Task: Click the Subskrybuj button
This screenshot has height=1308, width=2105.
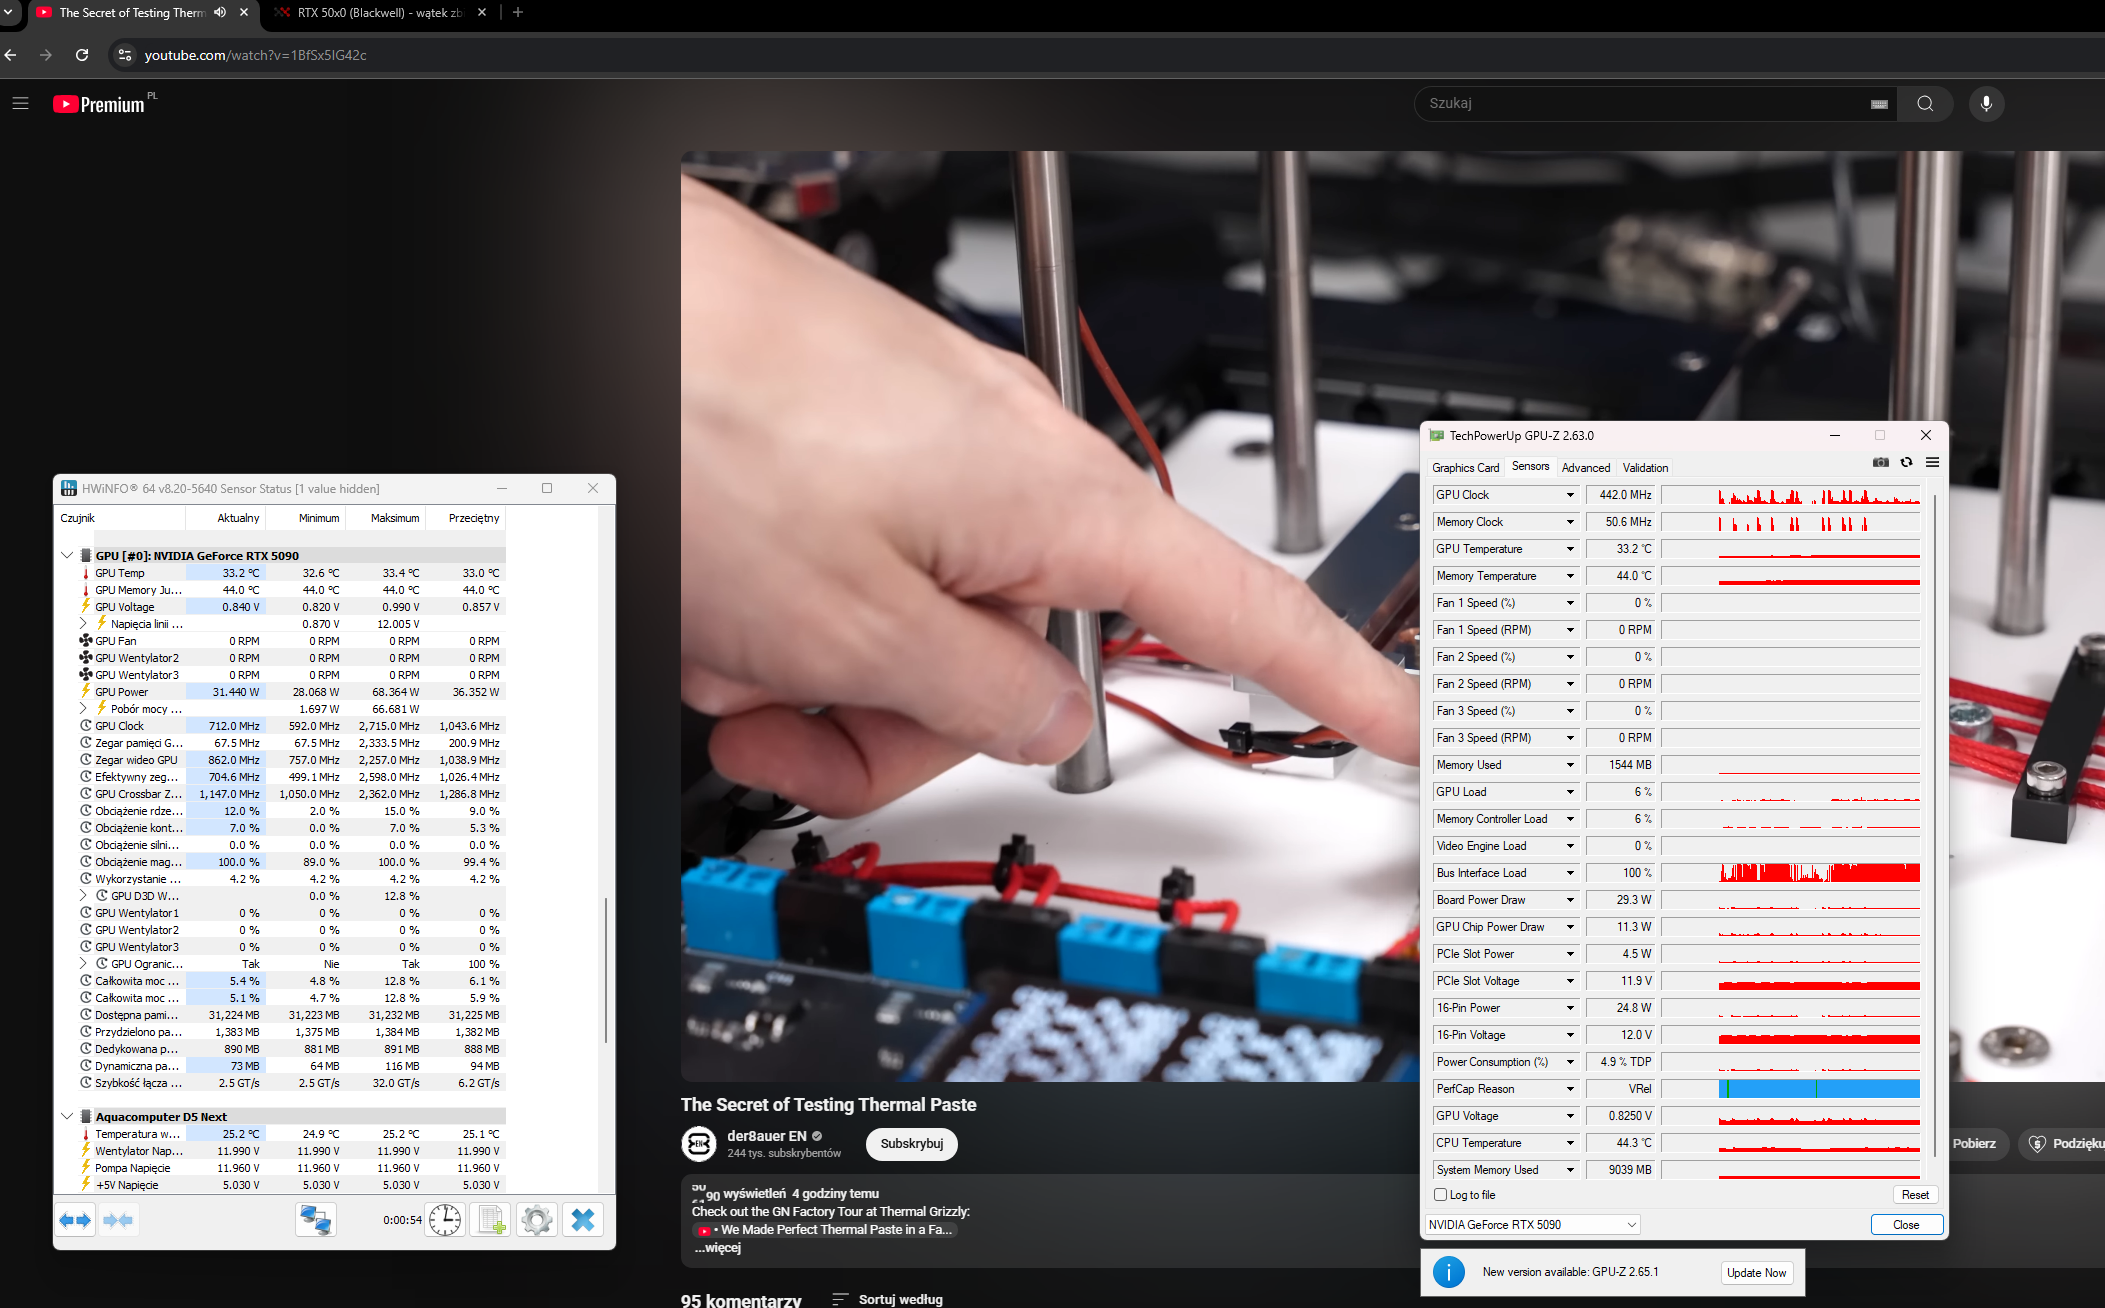Action: coord(911,1144)
